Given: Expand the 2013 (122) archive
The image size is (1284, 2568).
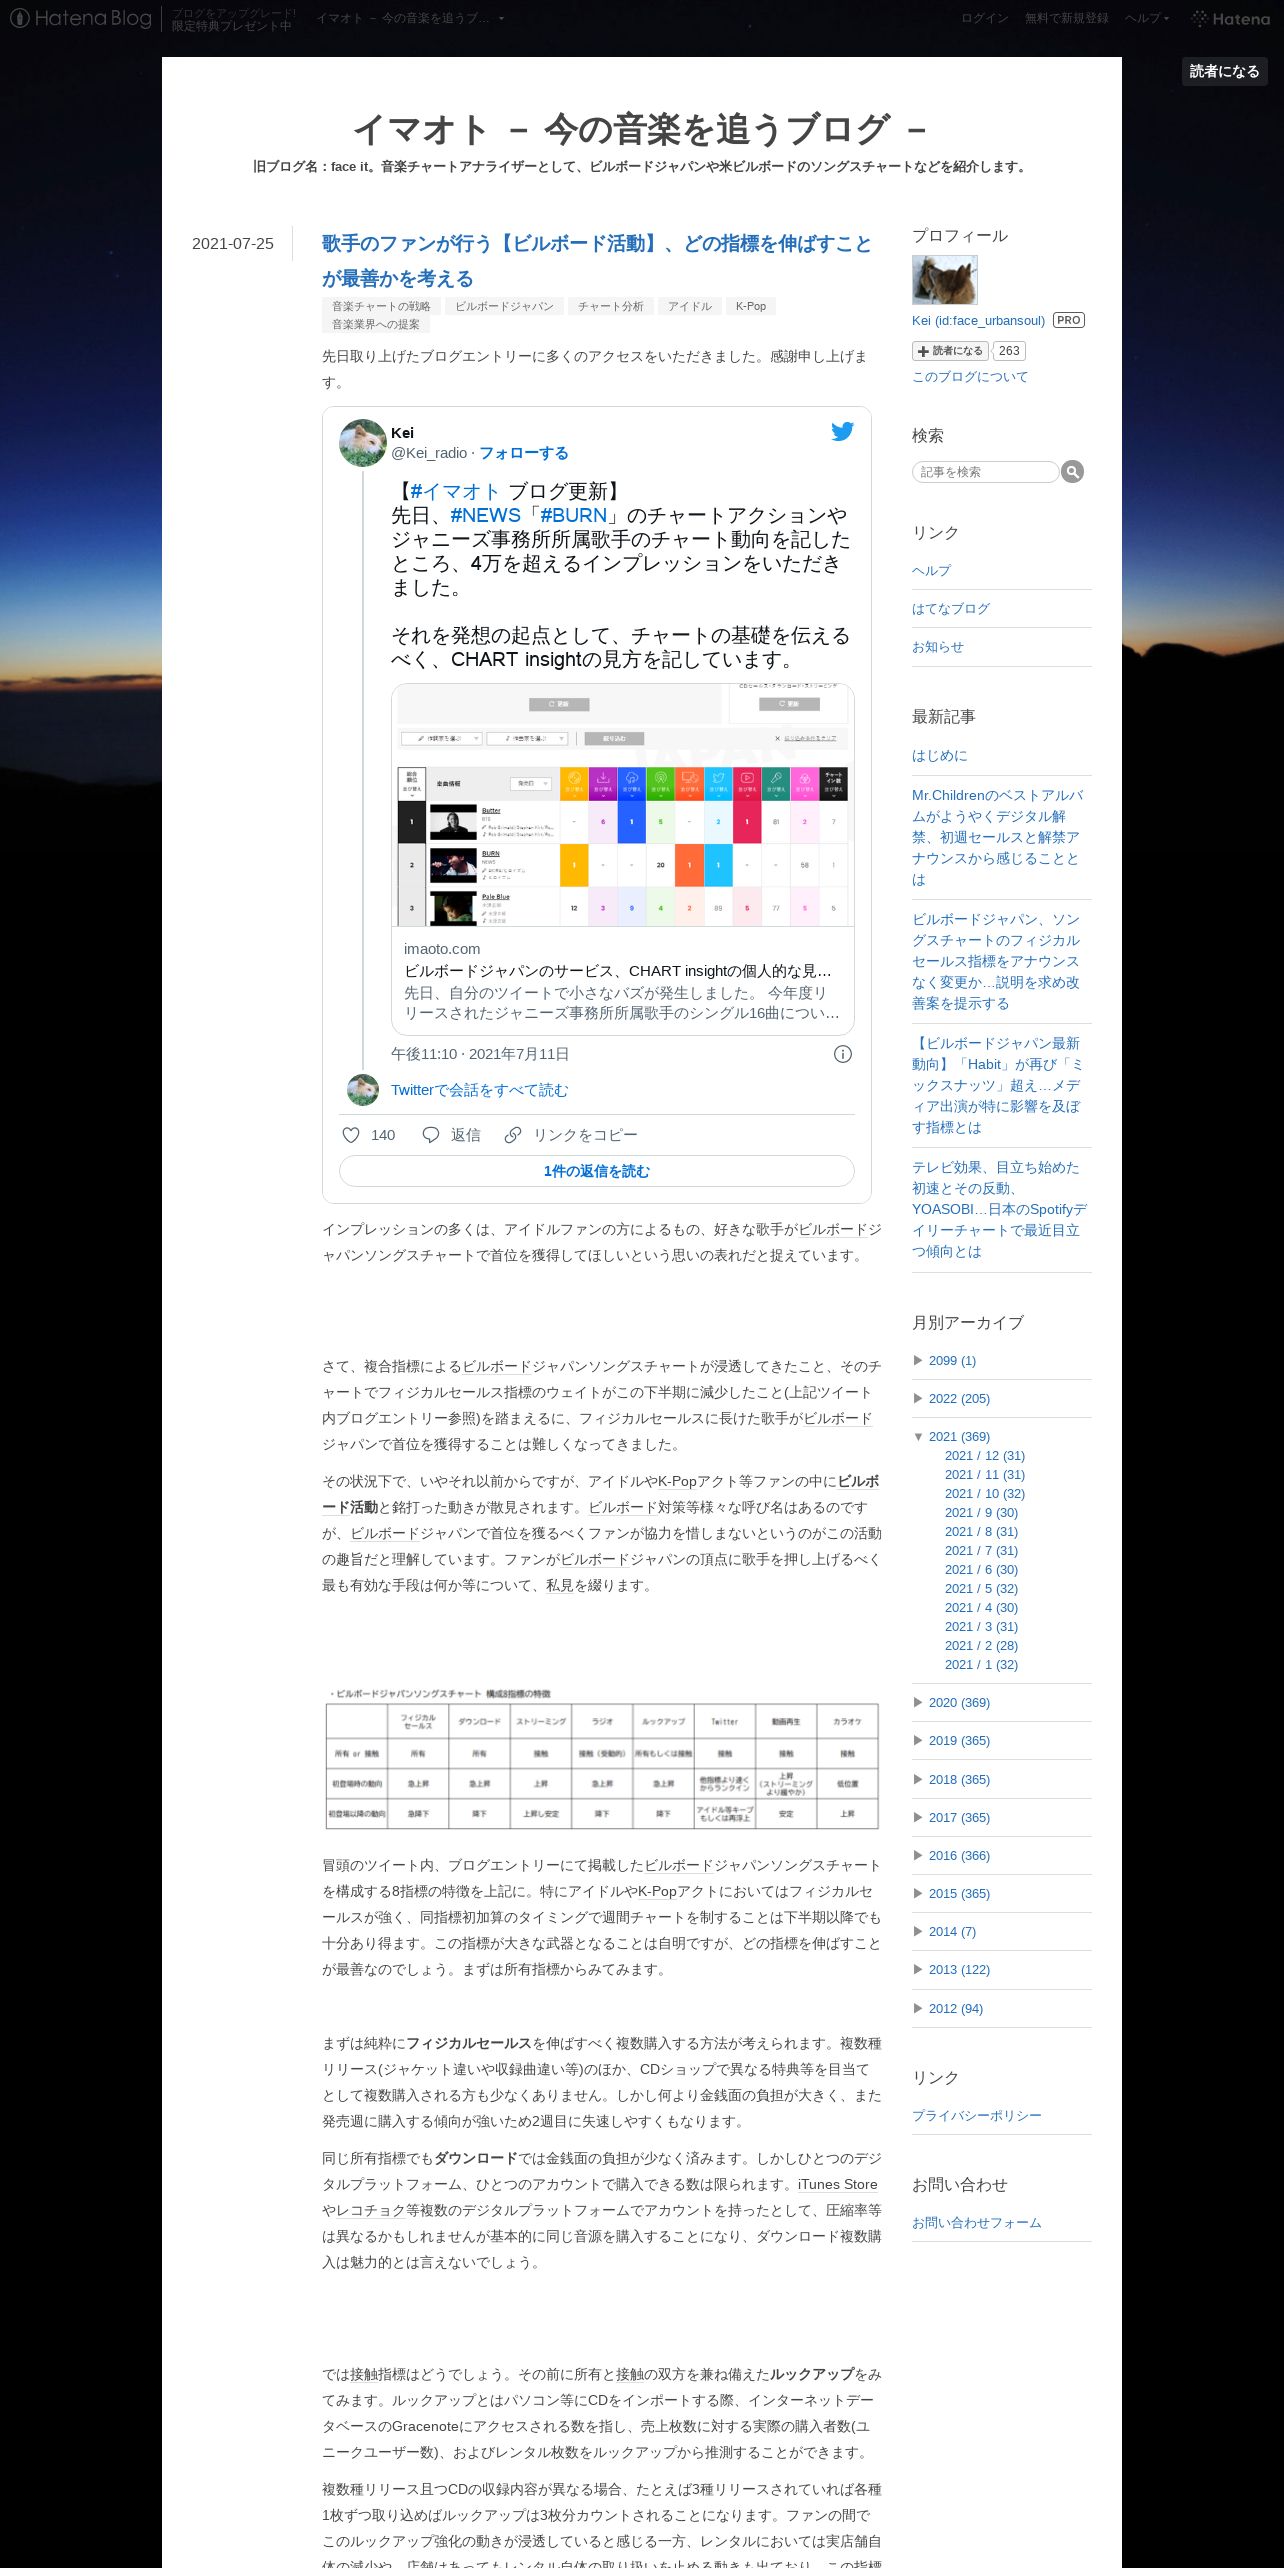Looking at the screenshot, I should coord(918,1969).
